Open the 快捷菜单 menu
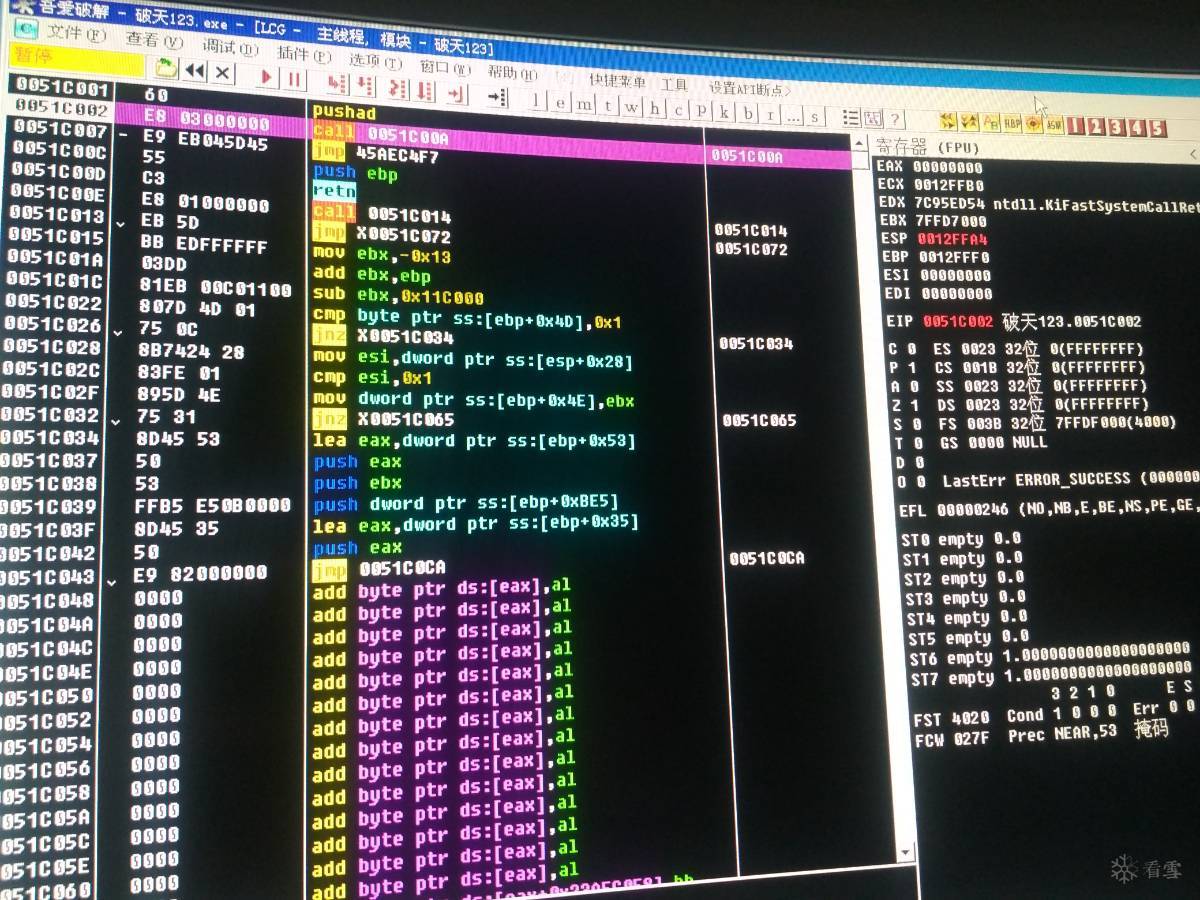 pyautogui.click(x=617, y=81)
